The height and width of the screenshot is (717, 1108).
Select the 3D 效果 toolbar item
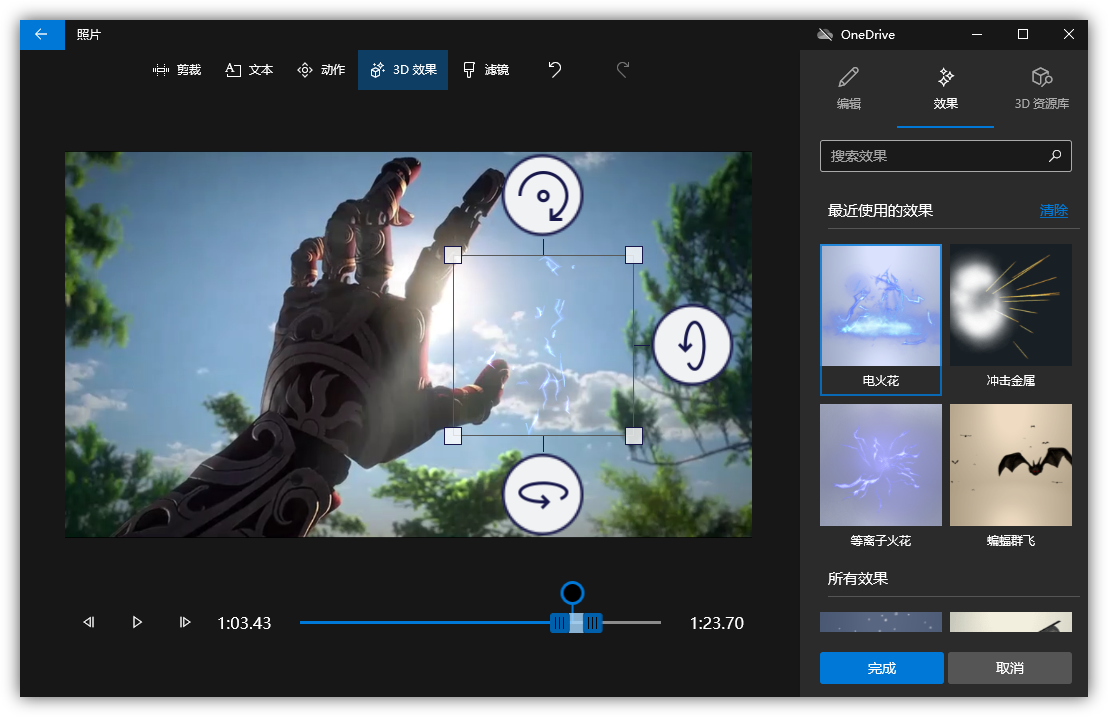[x=403, y=70]
